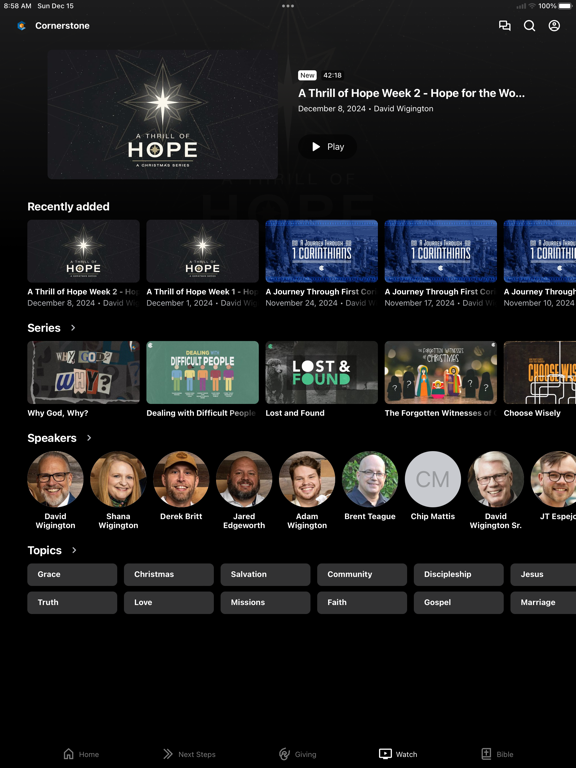Image resolution: width=576 pixels, height=768 pixels.
Task: Select speaker Jared Edgeworth avatar
Action: [244, 479]
